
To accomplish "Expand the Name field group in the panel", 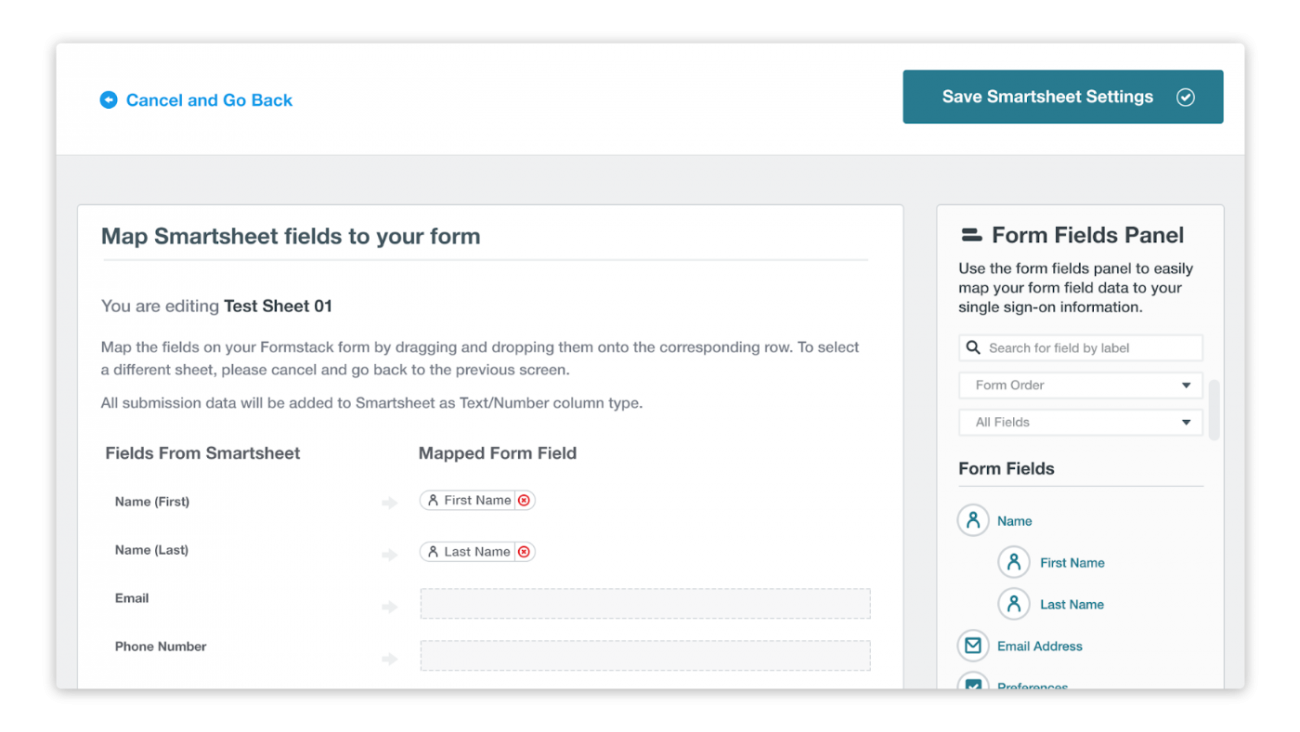I will point(1012,520).
